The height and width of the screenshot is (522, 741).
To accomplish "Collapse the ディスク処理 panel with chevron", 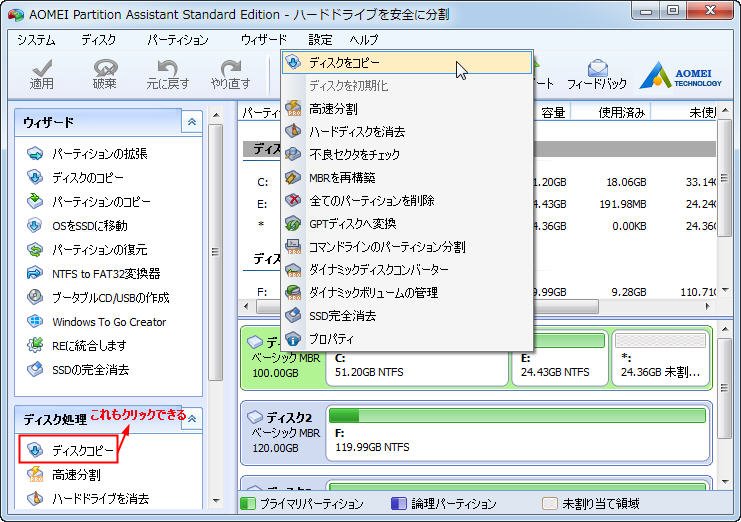I will tap(192, 419).
